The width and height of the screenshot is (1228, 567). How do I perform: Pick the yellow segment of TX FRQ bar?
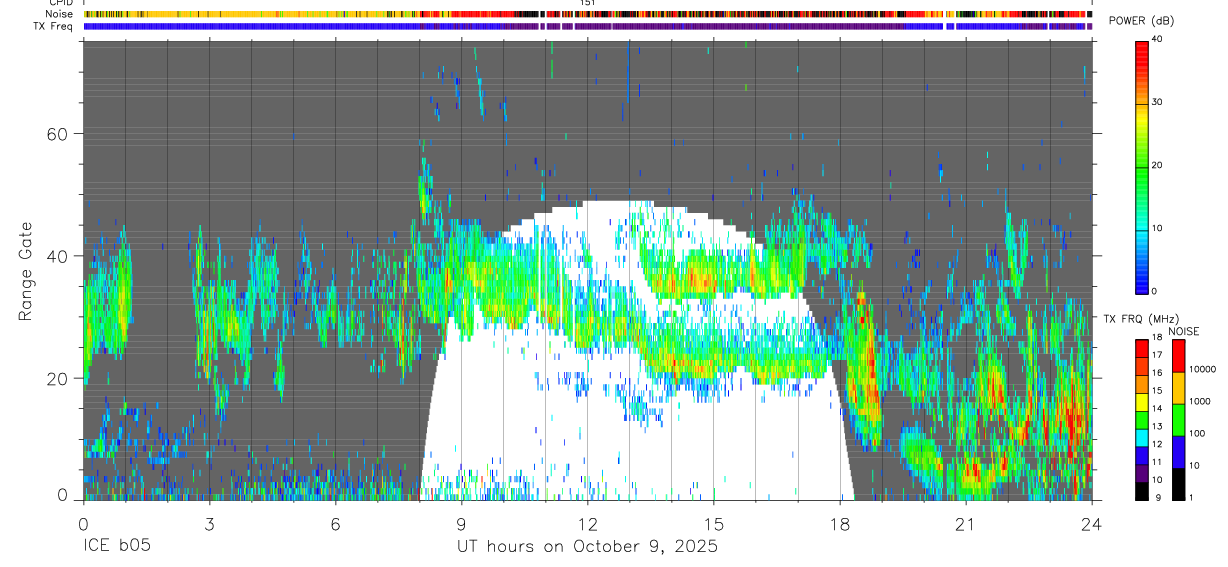1141,402
